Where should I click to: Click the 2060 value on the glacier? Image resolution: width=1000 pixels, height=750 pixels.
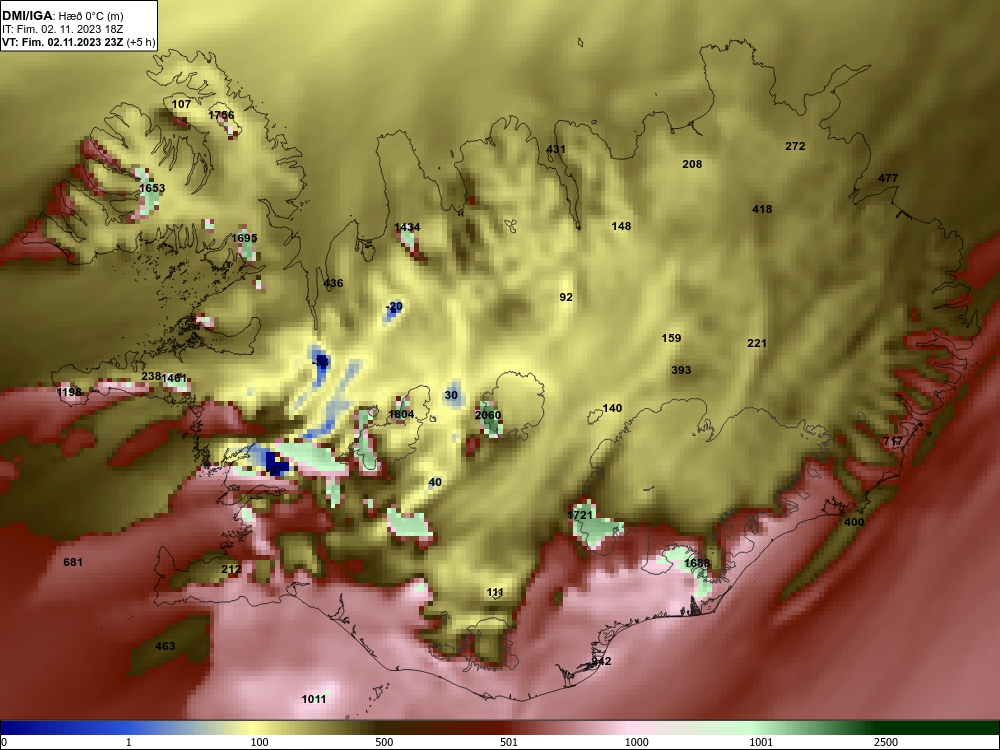[x=488, y=415]
